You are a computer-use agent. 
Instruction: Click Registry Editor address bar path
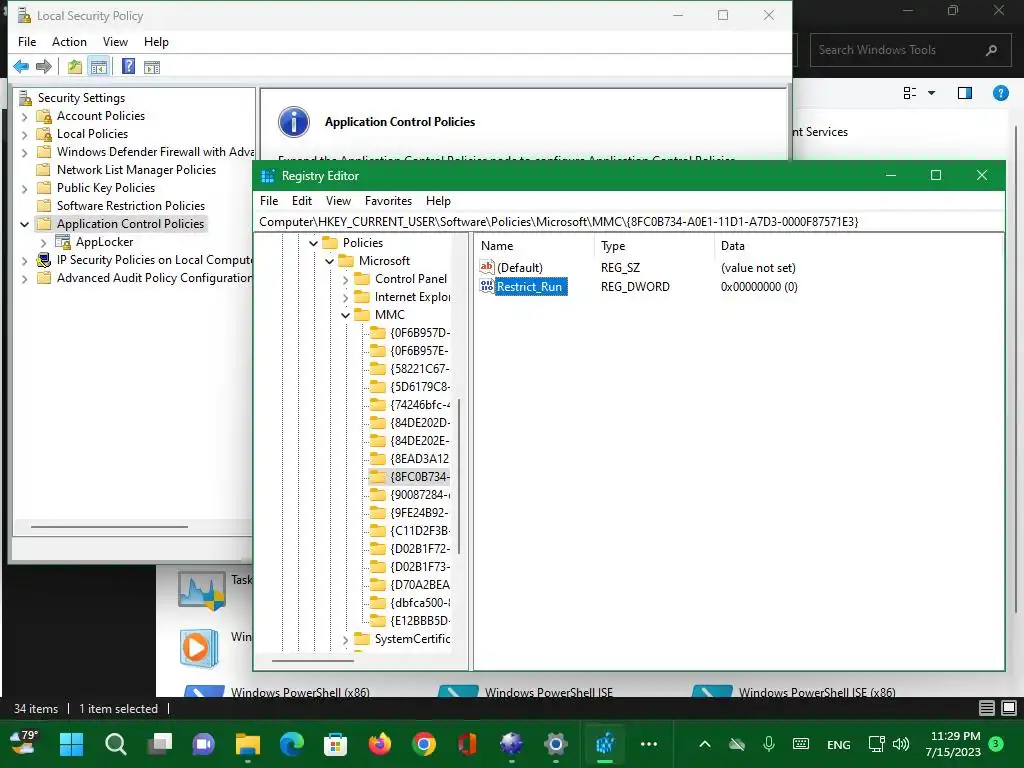coord(630,221)
